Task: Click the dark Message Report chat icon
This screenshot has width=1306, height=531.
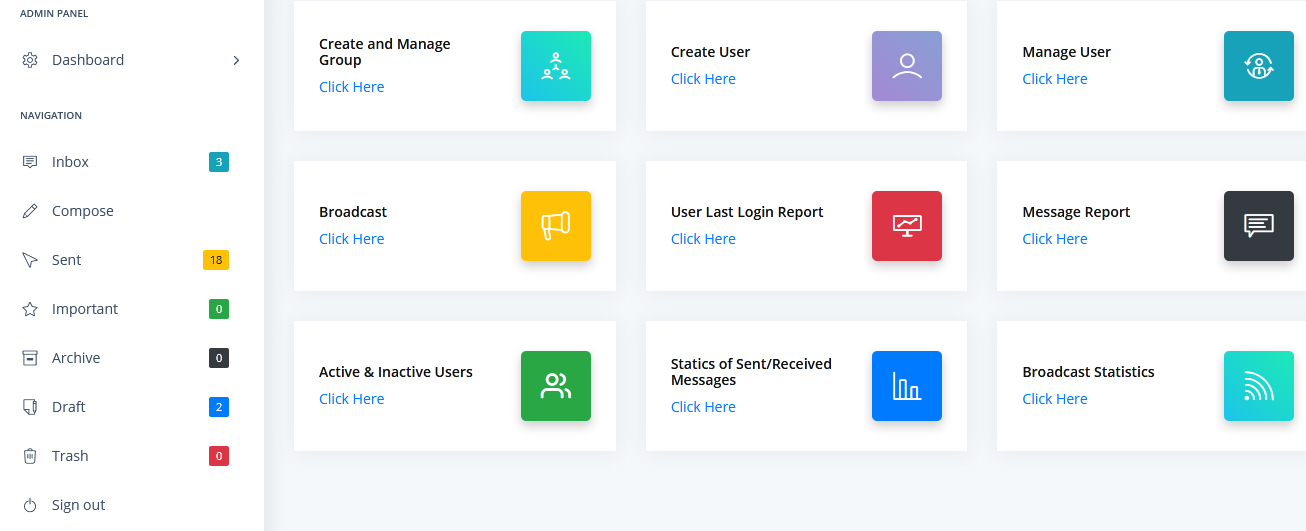Action: [1258, 226]
